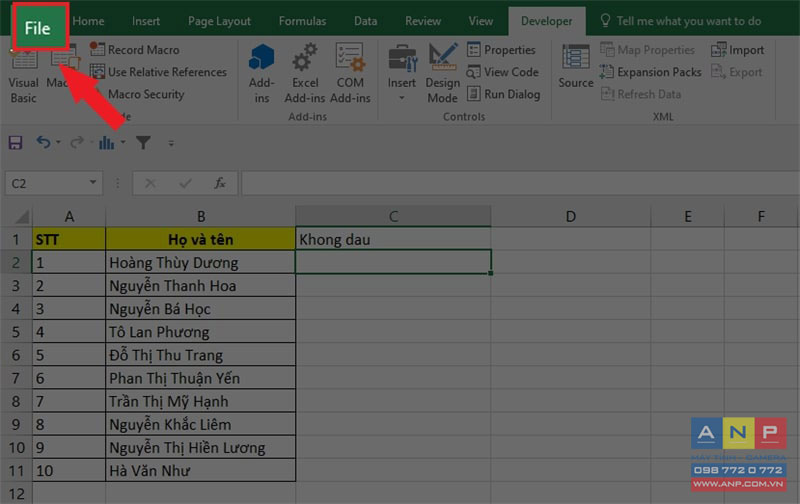Confirm the formula entry with checkmark
800x504 pixels.
pos(185,183)
